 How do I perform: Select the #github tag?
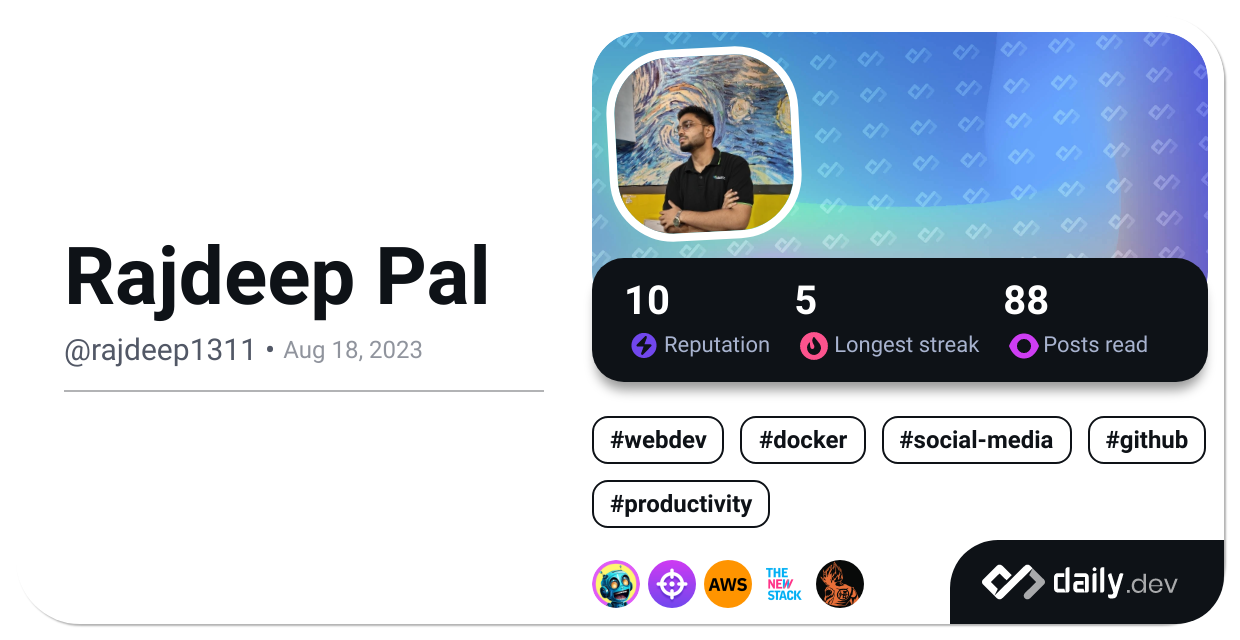click(x=1147, y=440)
